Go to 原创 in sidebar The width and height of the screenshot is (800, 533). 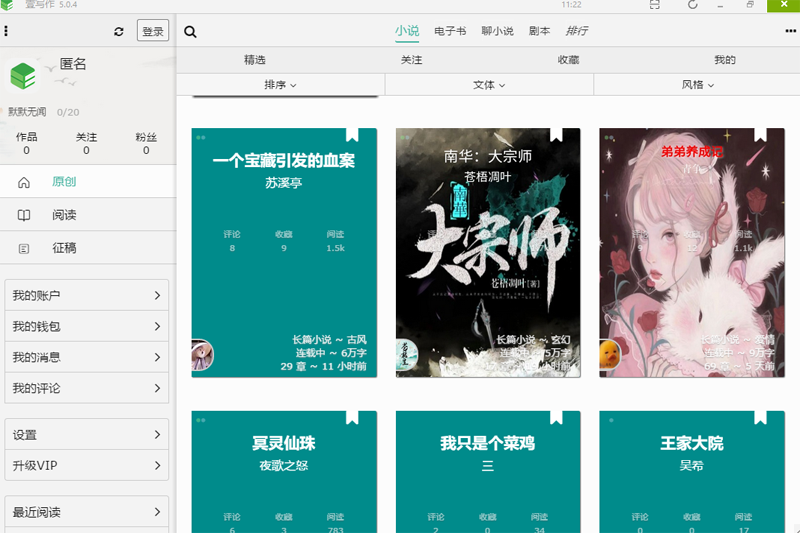[88, 182]
